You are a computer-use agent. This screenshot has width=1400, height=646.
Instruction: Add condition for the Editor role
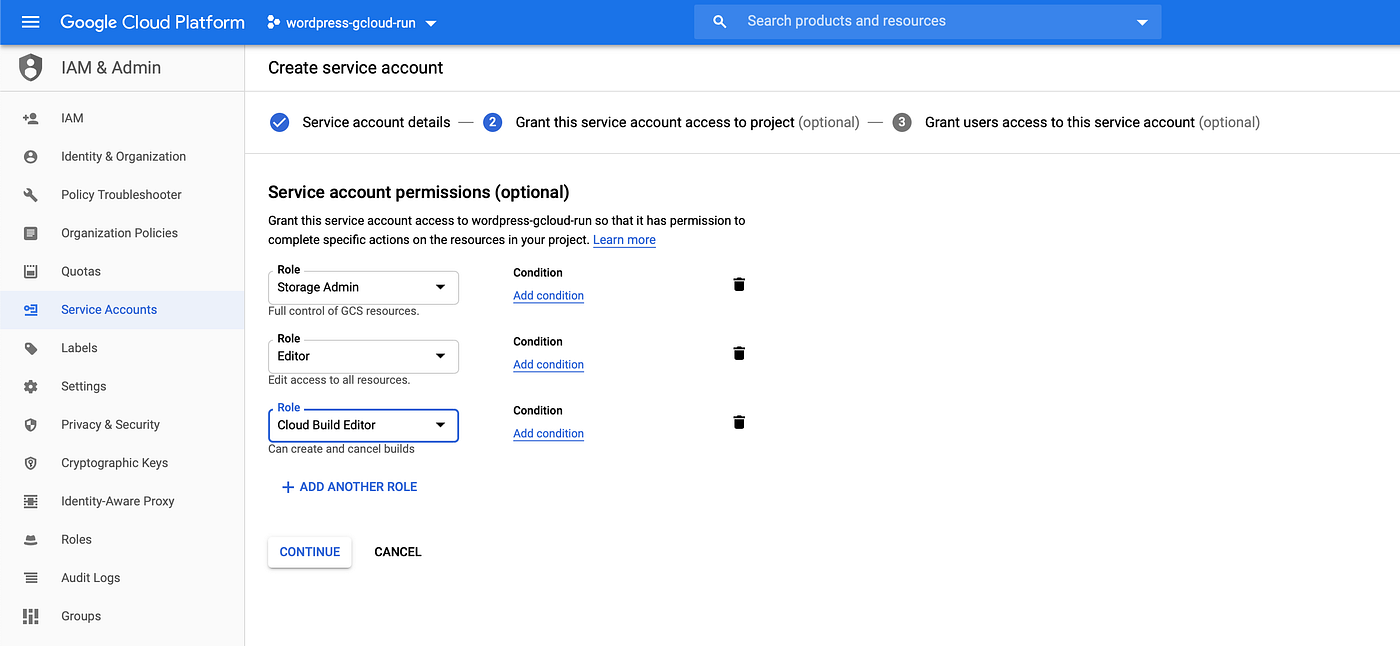(548, 364)
